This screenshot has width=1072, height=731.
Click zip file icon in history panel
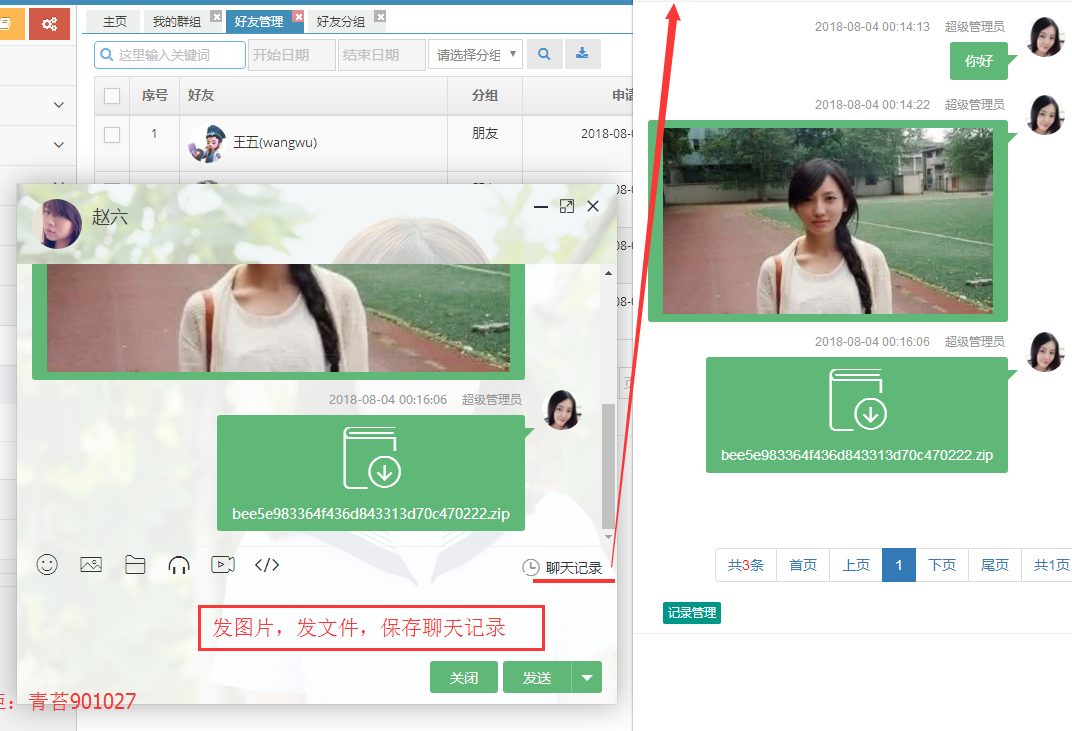(858, 400)
